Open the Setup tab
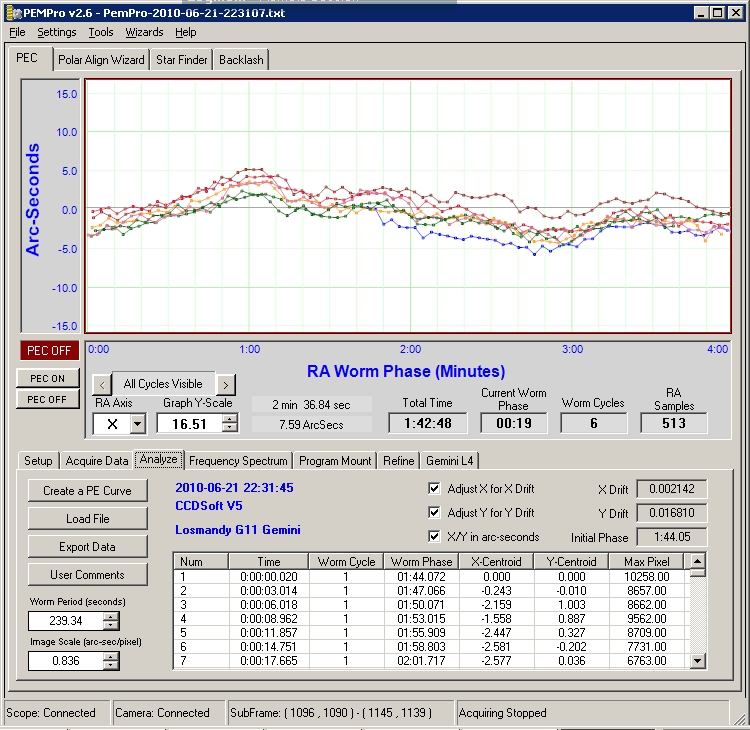750x730 pixels. tap(38, 461)
